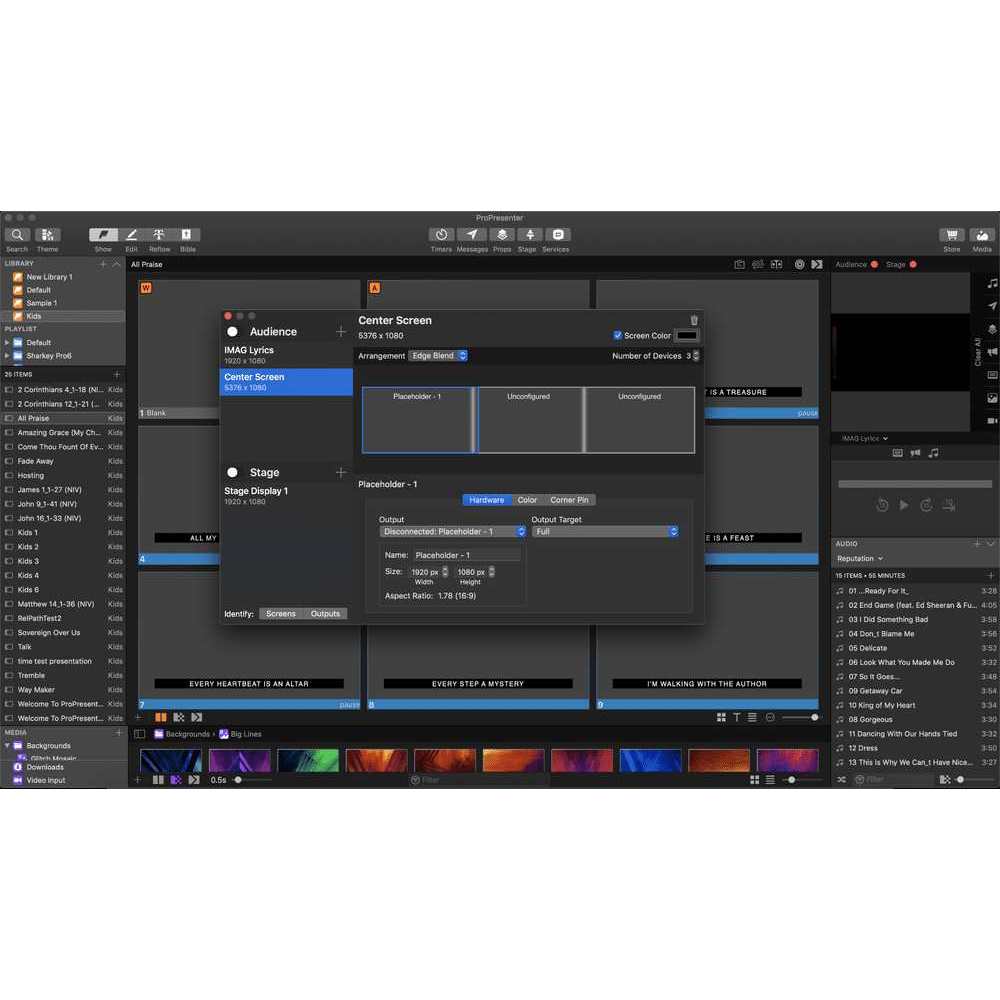Select the green media background thumbnail
Screen dimensions: 1000x1000
308,760
